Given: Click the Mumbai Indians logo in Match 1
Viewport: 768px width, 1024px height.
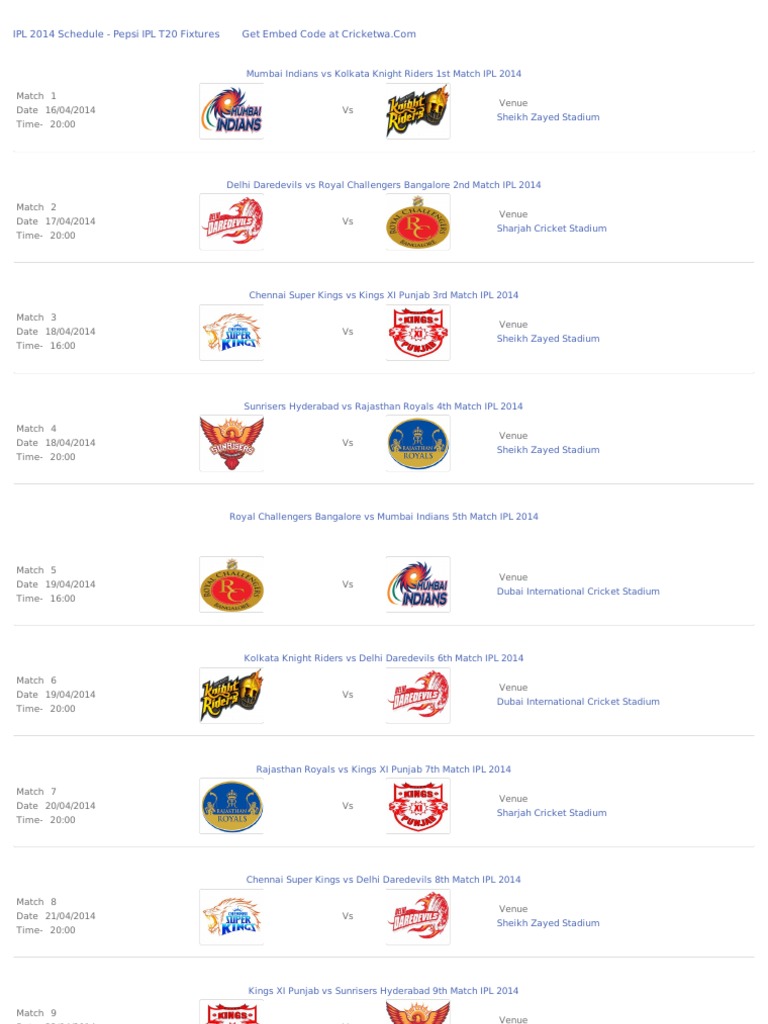Looking at the screenshot, I should [x=231, y=111].
